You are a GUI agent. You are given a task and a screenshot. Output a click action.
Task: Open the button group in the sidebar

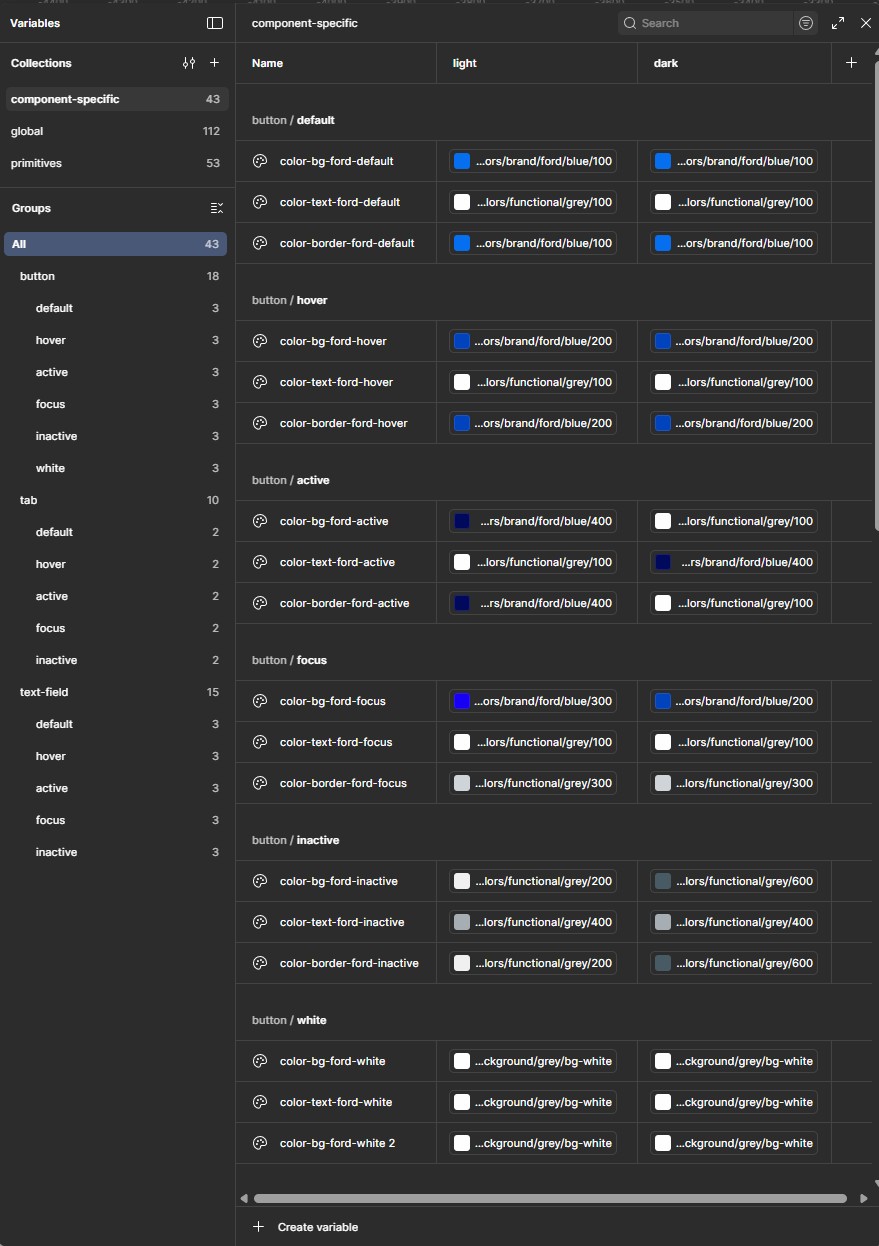(39, 276)
